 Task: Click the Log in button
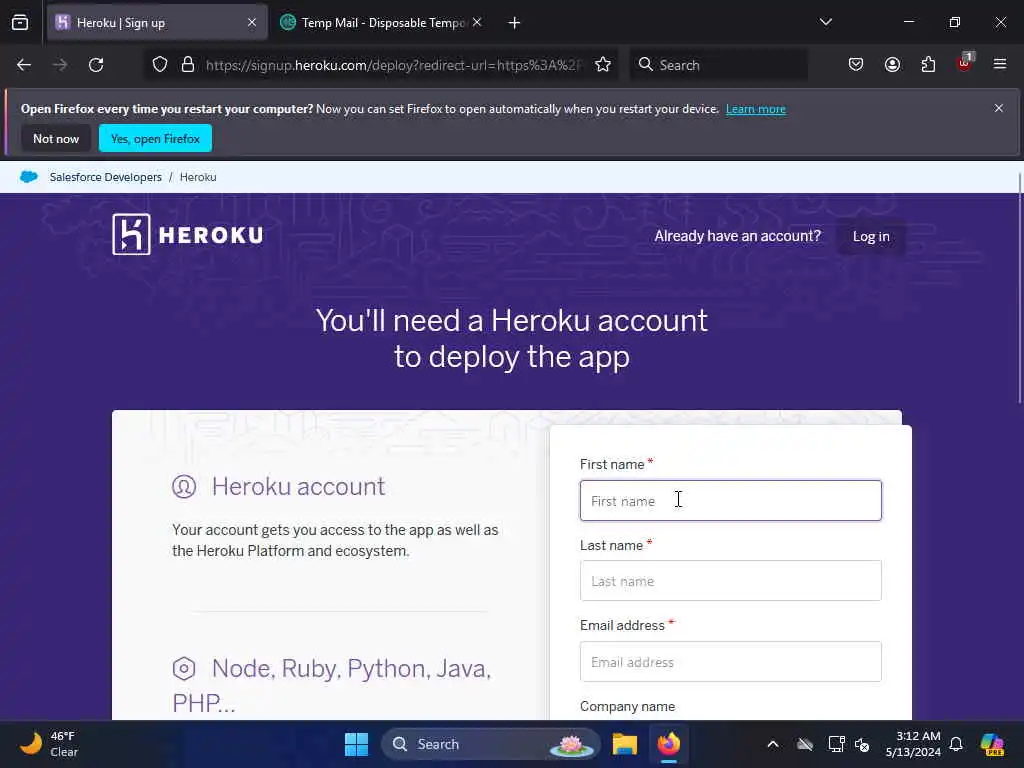point(871,236)
